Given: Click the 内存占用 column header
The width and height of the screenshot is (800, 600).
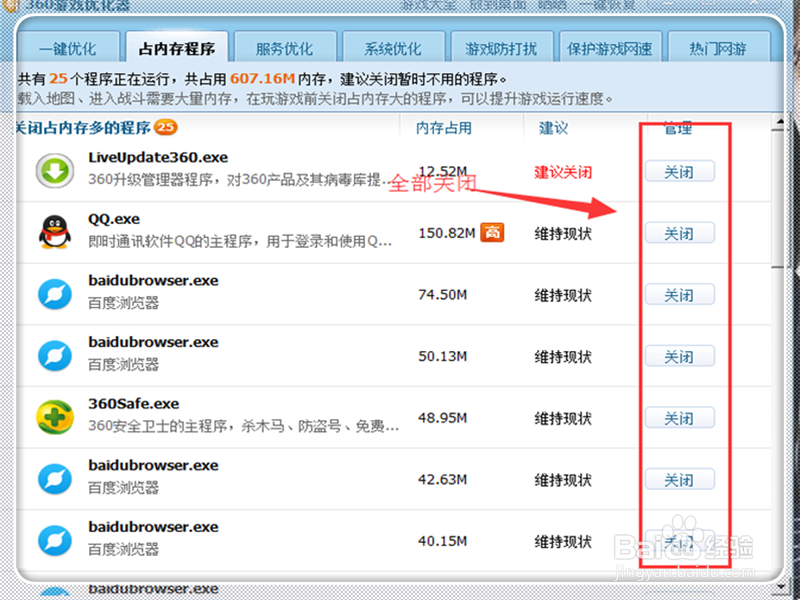Looking at the screenshot, I should [x=444, y=128].
